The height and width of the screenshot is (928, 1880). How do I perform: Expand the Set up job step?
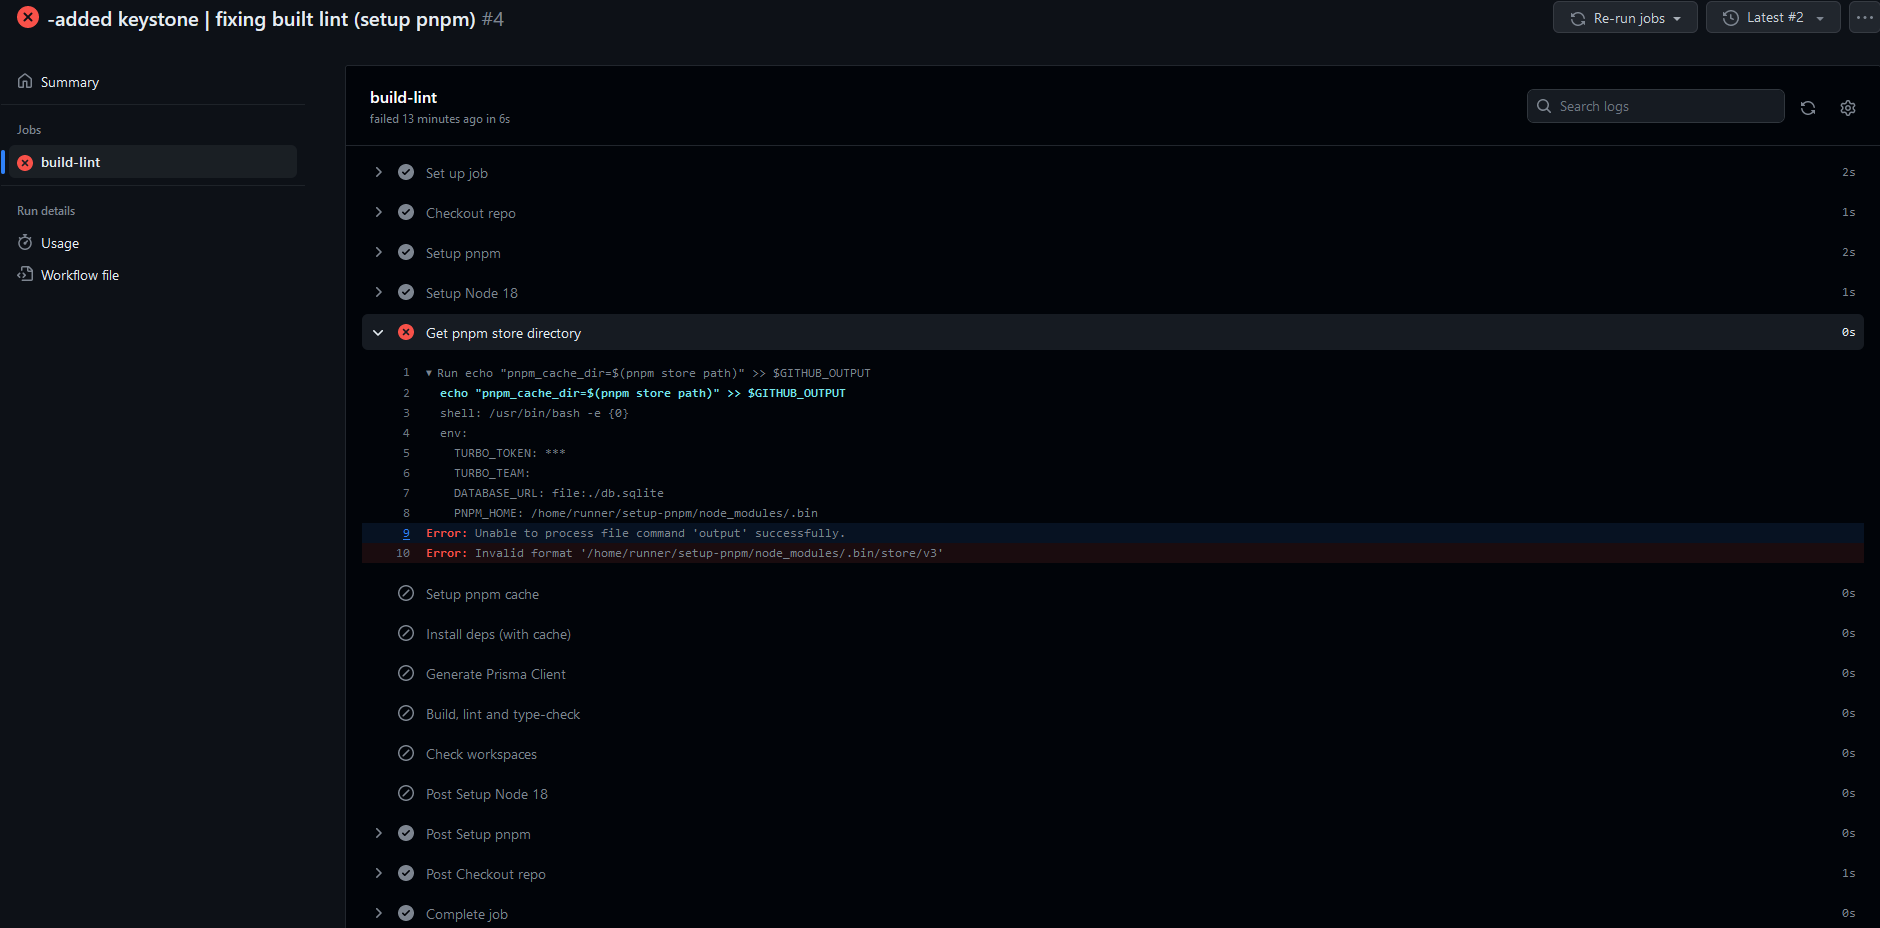(x=378, y=172)
